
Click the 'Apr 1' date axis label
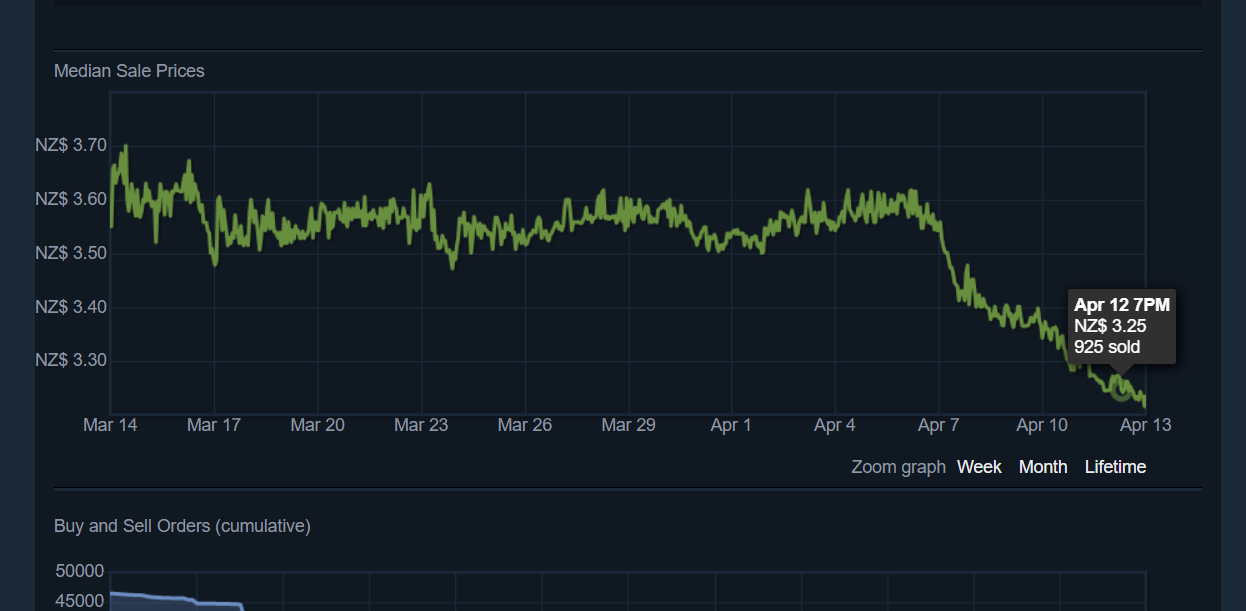731,425
